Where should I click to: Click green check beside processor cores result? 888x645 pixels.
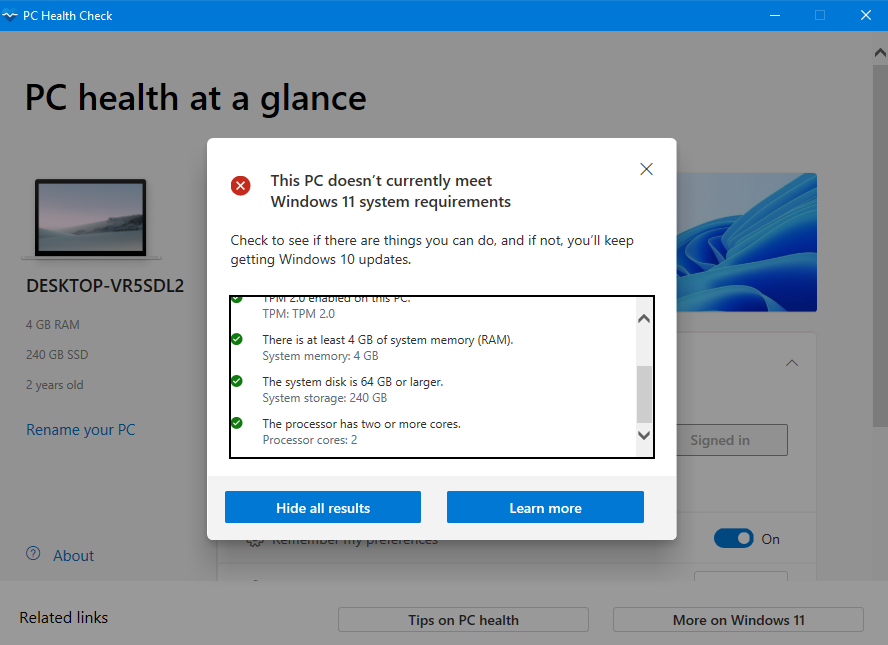(x=237, y=423)
